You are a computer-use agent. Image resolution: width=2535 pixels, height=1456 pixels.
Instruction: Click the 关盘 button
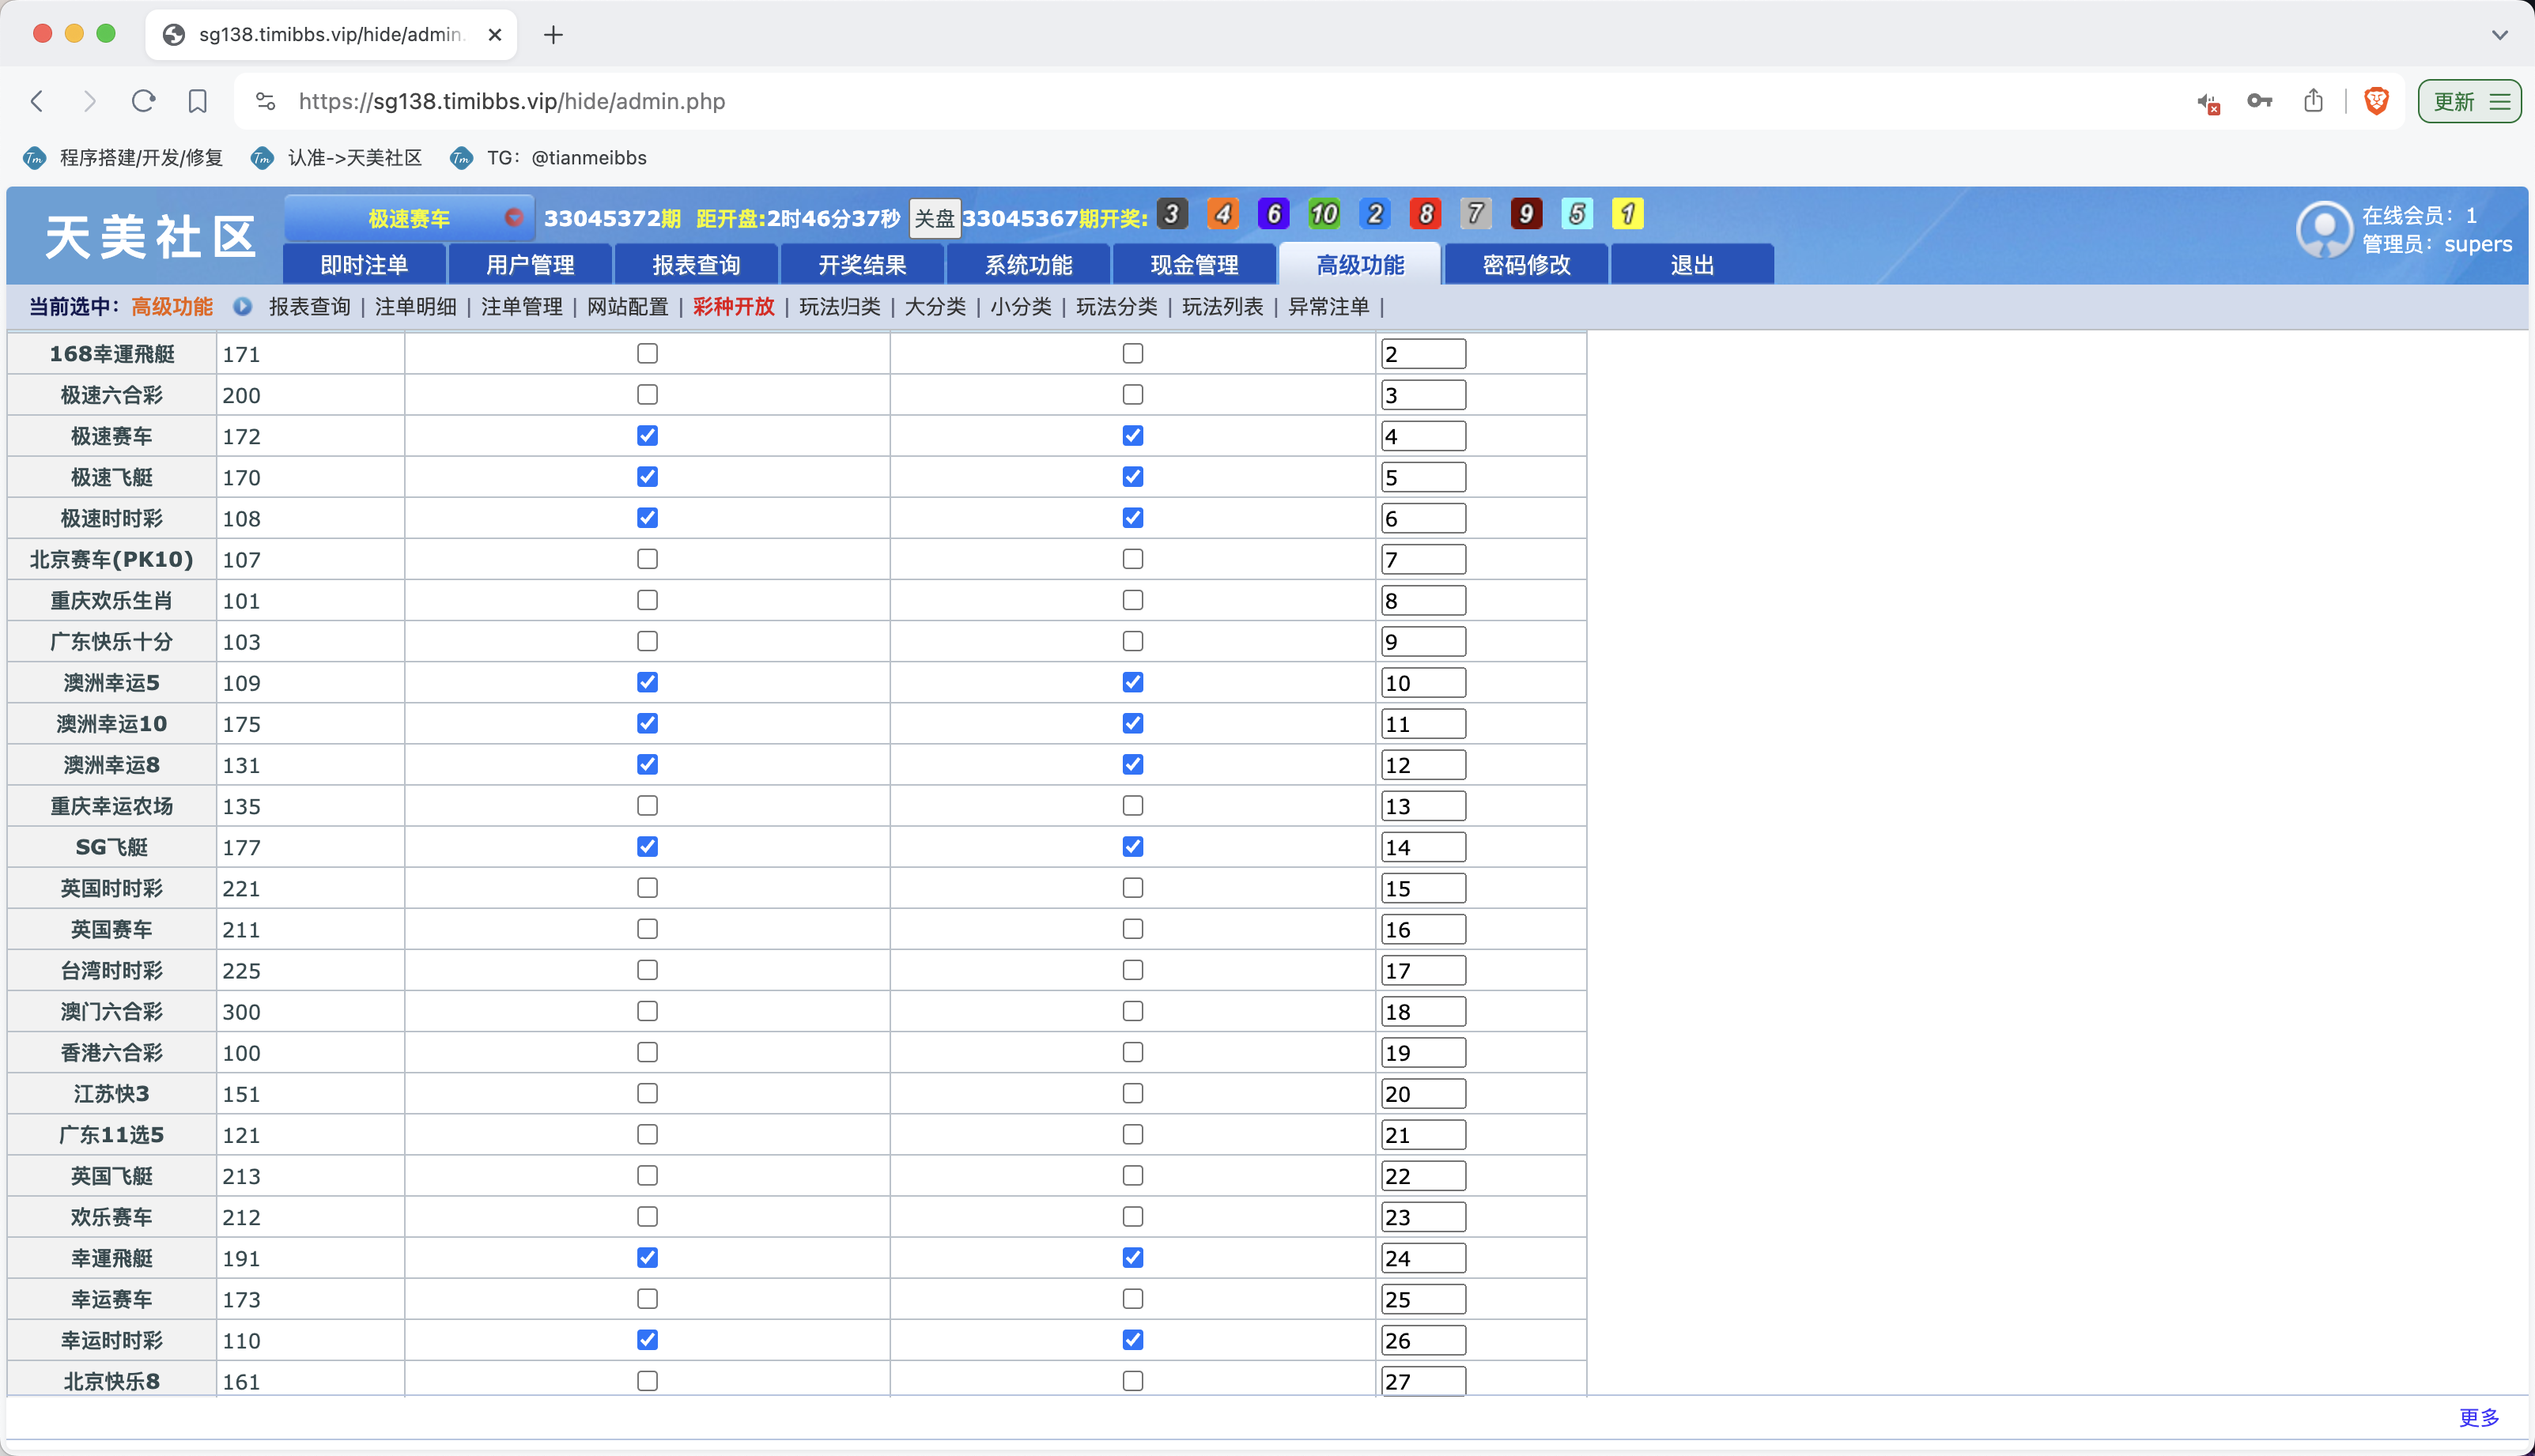[934, 218]
